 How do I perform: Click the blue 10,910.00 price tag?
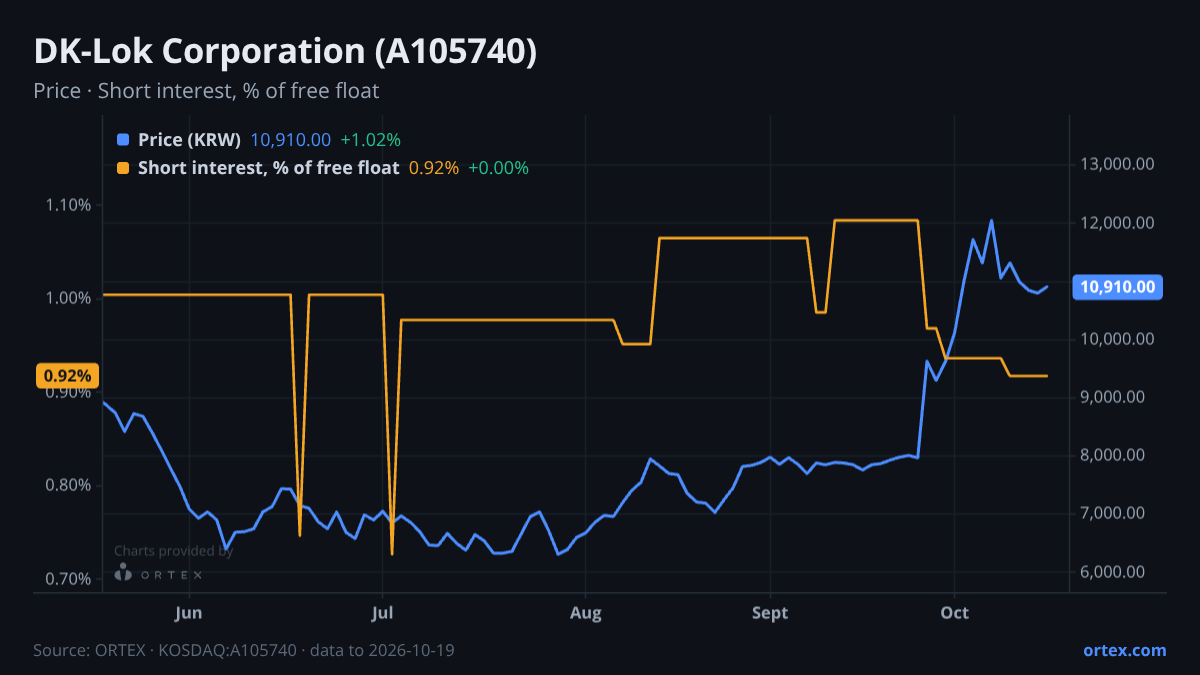1119,287
